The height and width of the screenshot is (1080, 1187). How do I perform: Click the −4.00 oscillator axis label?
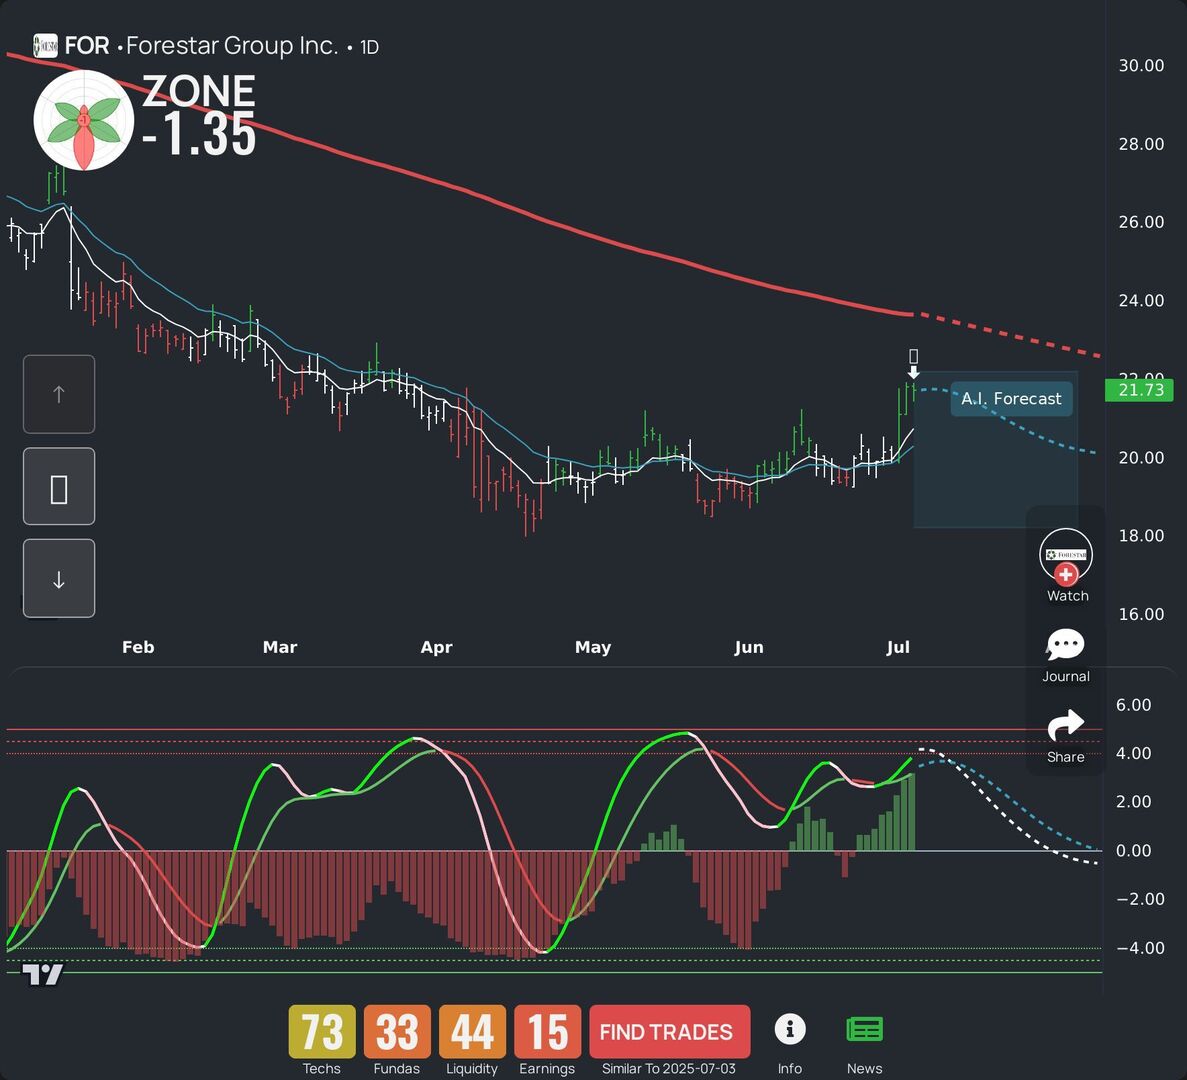click(1140, 948)
